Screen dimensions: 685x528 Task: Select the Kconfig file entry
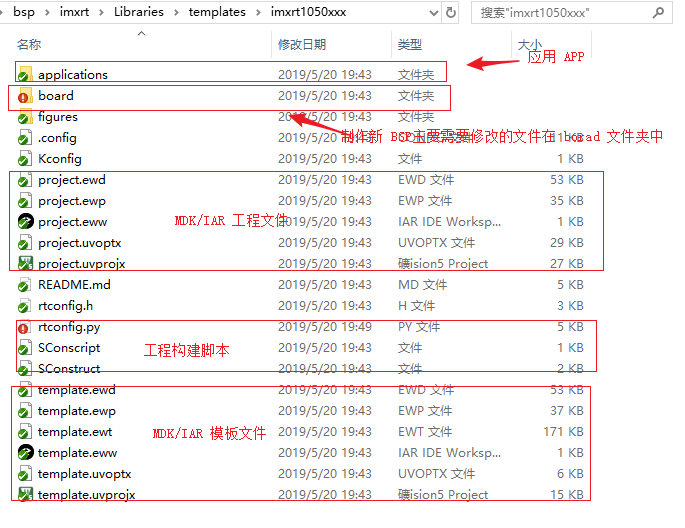pyautogui.click(x=59, y=159)
